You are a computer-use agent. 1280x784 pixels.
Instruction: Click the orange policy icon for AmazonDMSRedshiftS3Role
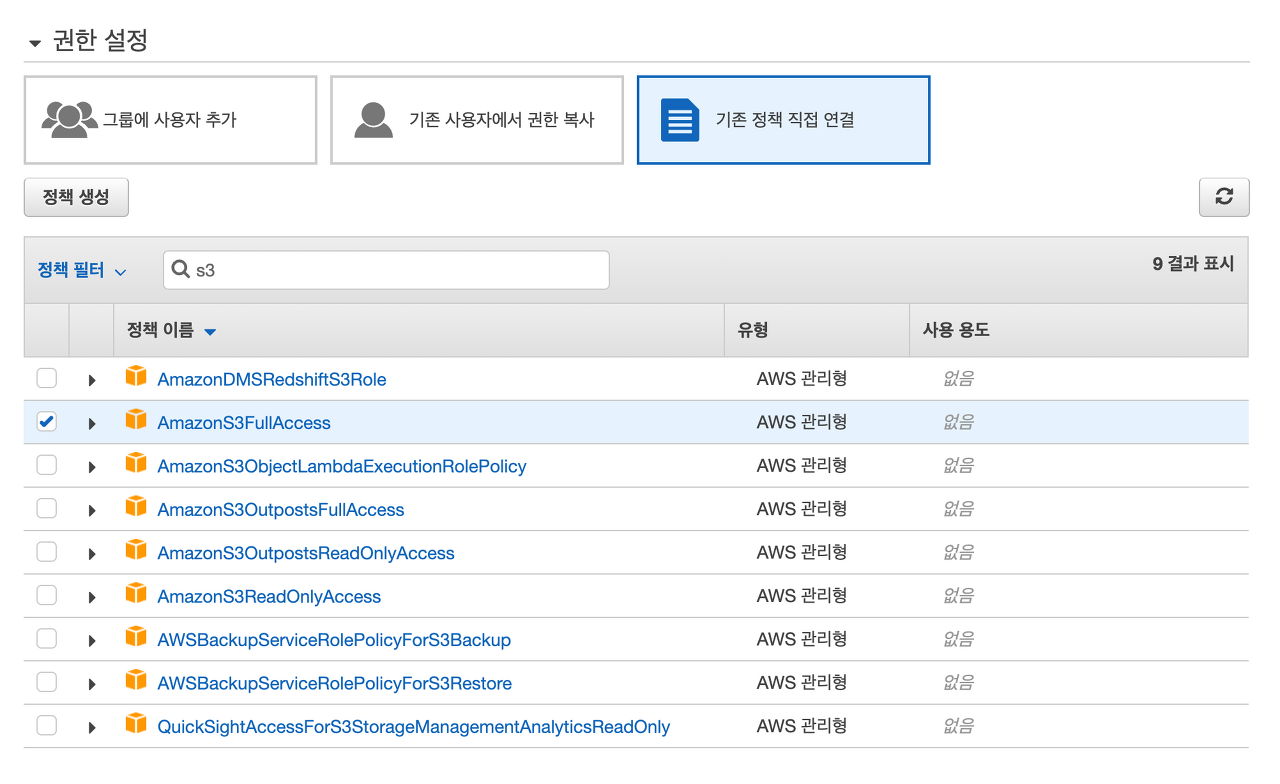136,377
